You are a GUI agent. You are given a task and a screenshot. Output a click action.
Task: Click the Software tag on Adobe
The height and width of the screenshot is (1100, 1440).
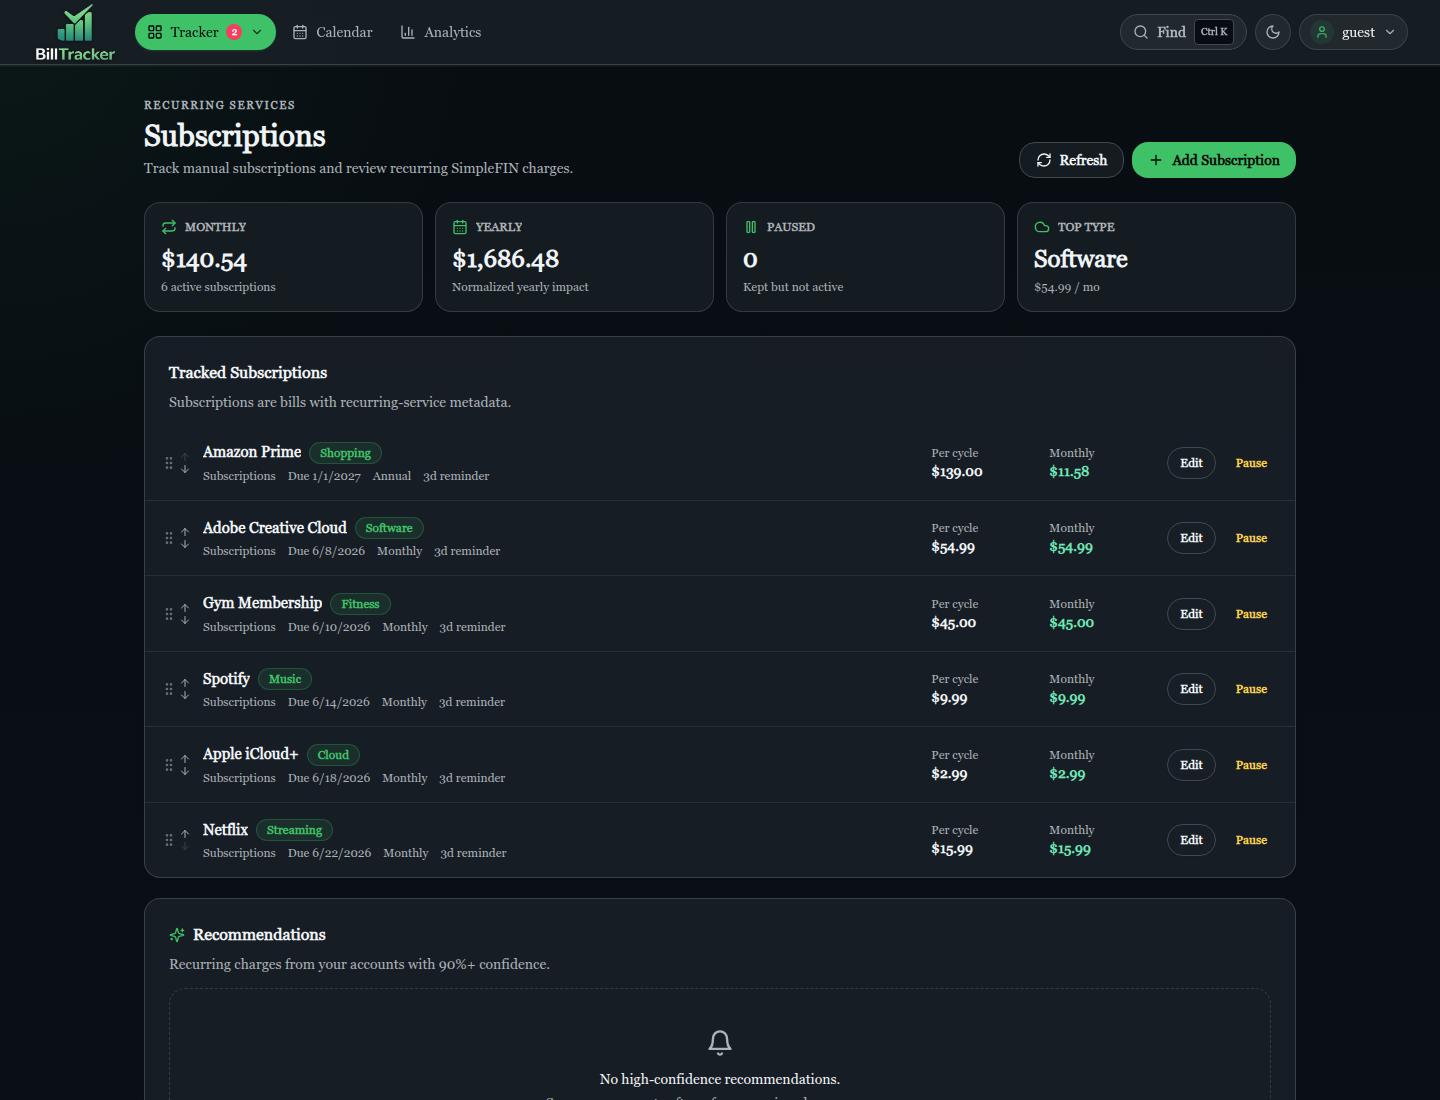[x=389, y=528]
